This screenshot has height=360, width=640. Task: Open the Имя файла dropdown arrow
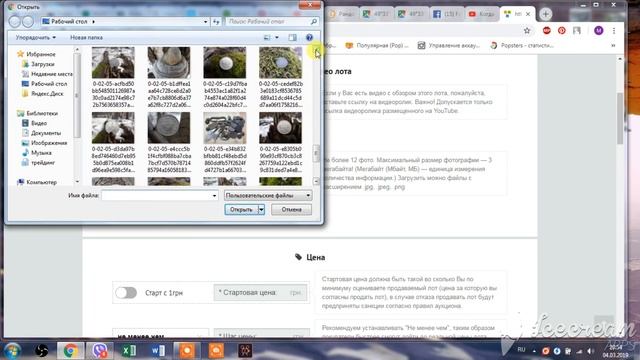coord(214,196)
